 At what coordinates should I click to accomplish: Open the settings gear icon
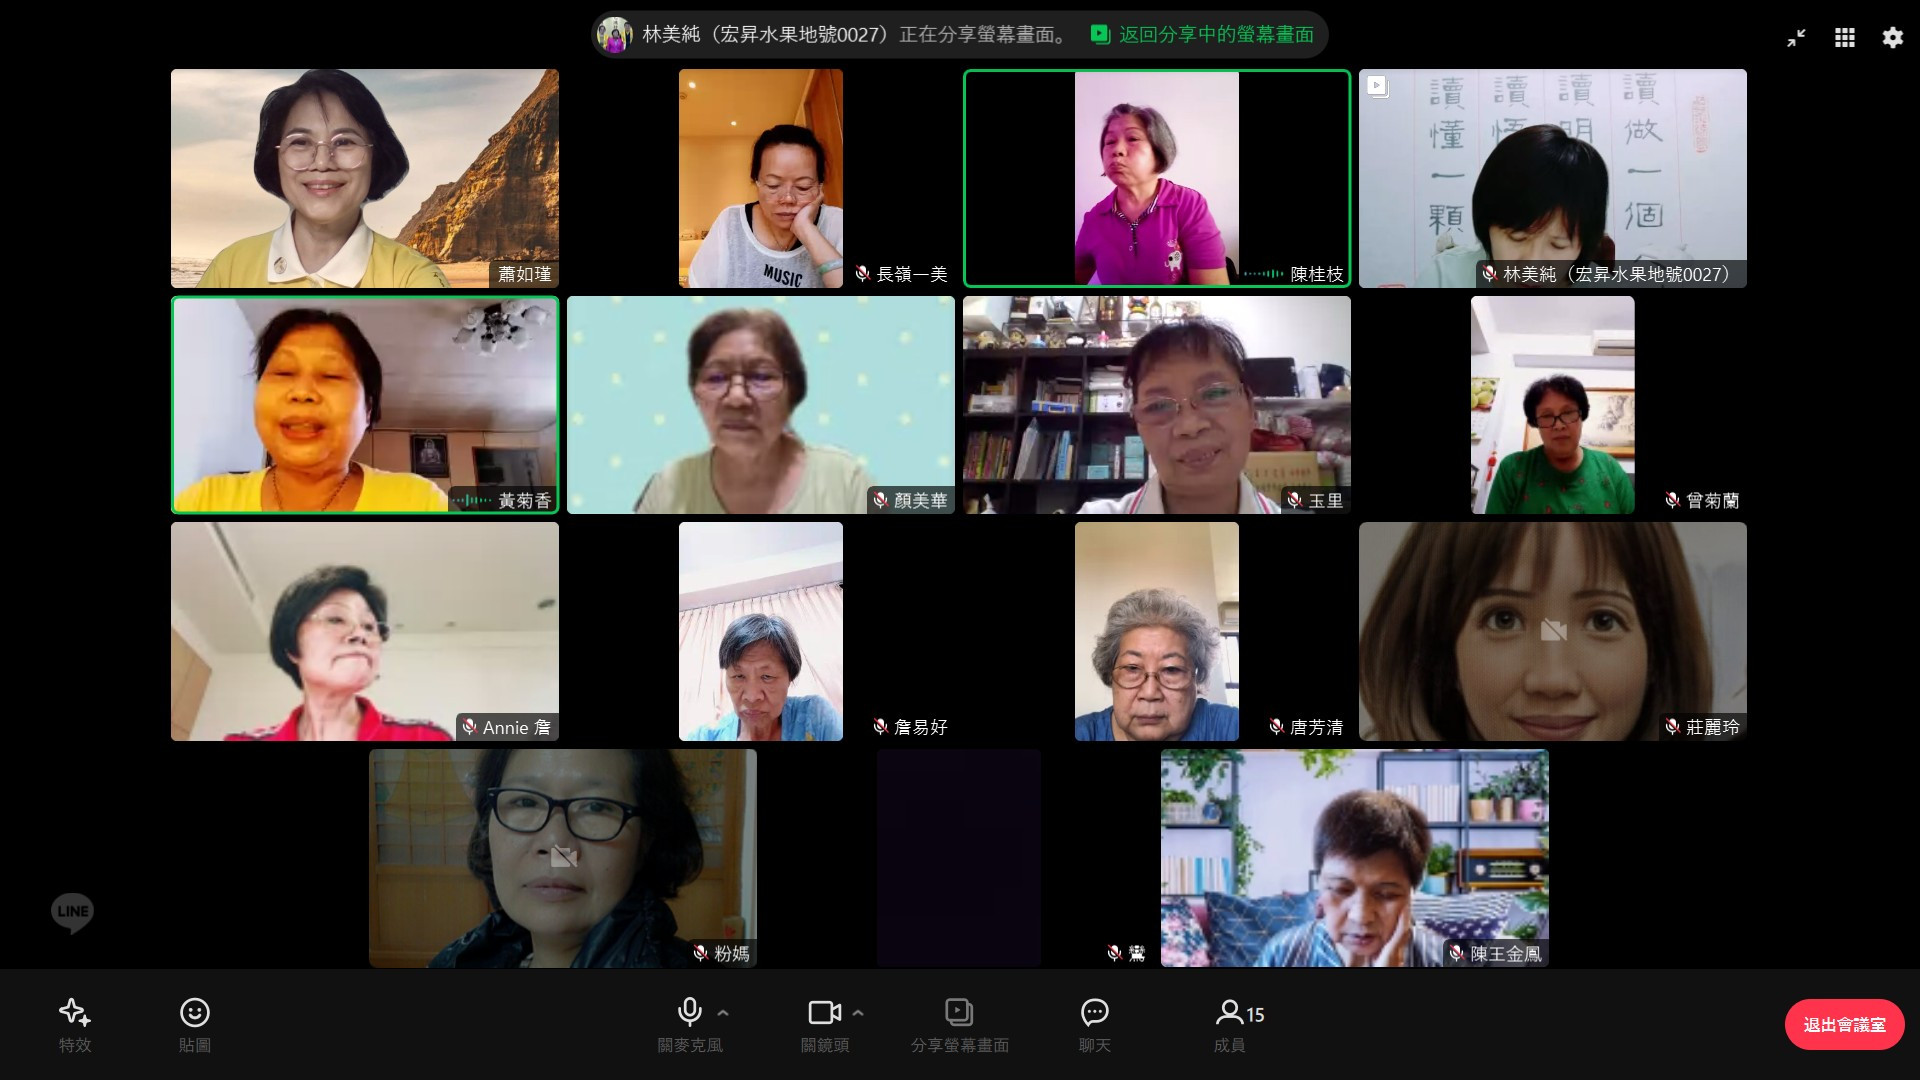[x=1892, y=38]
